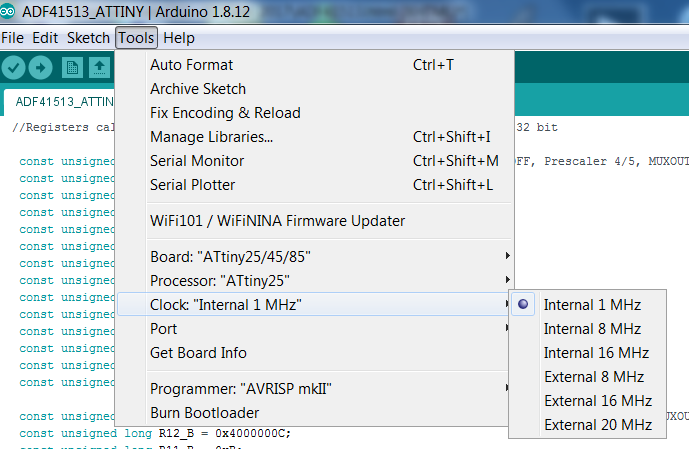Click the 32 bit comment text

pos(537,127)
